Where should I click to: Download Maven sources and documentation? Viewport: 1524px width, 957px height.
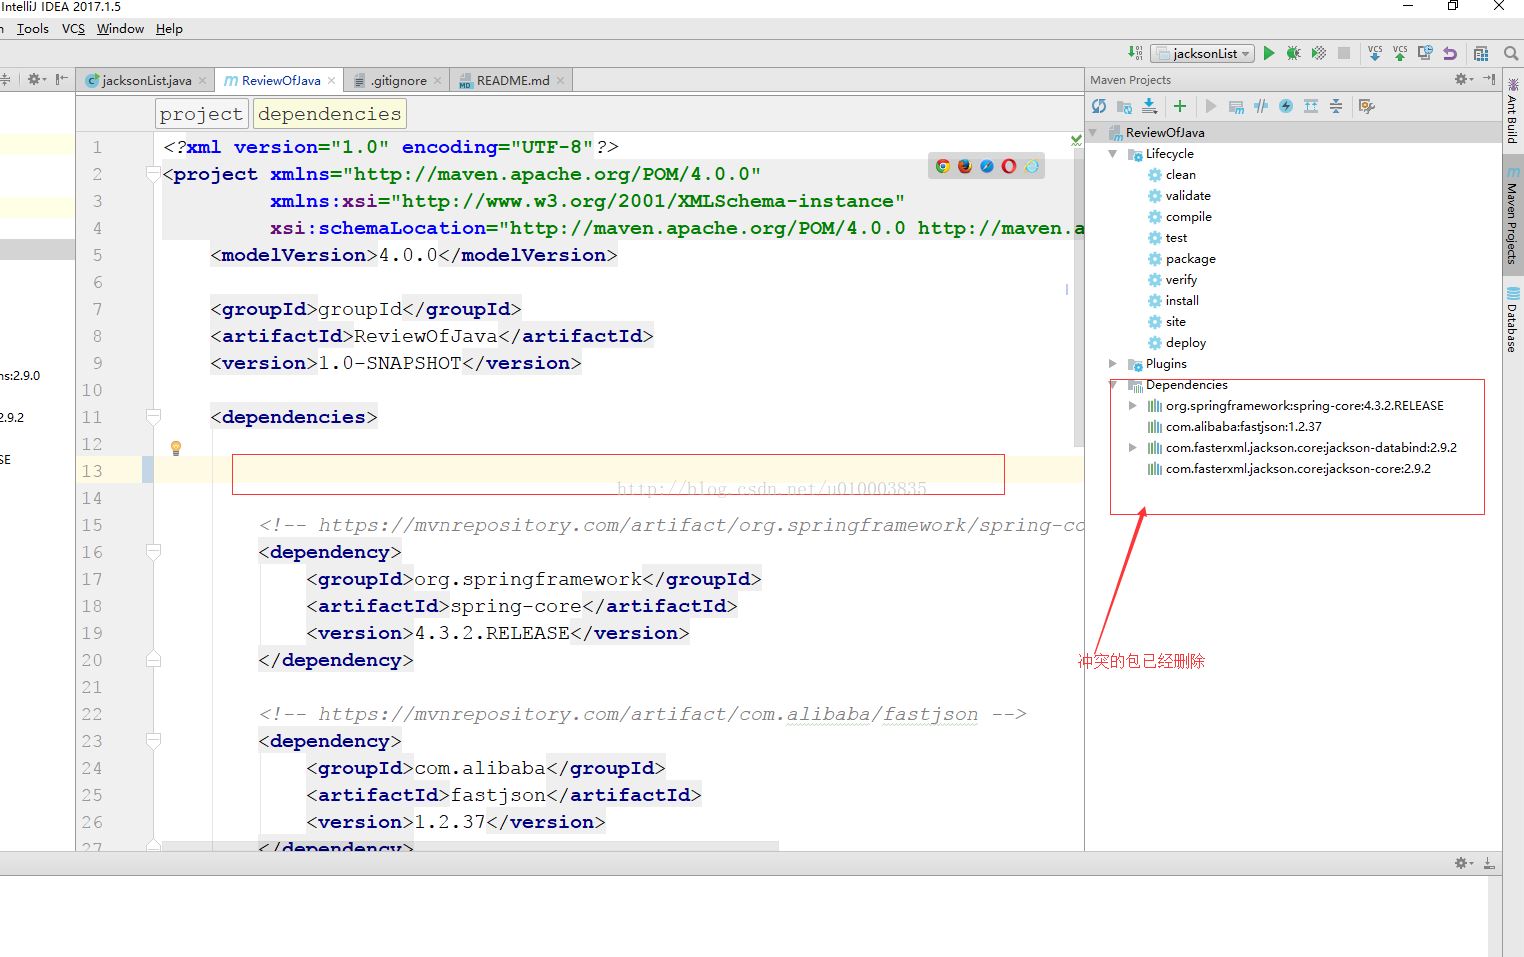pos(1149,106)
